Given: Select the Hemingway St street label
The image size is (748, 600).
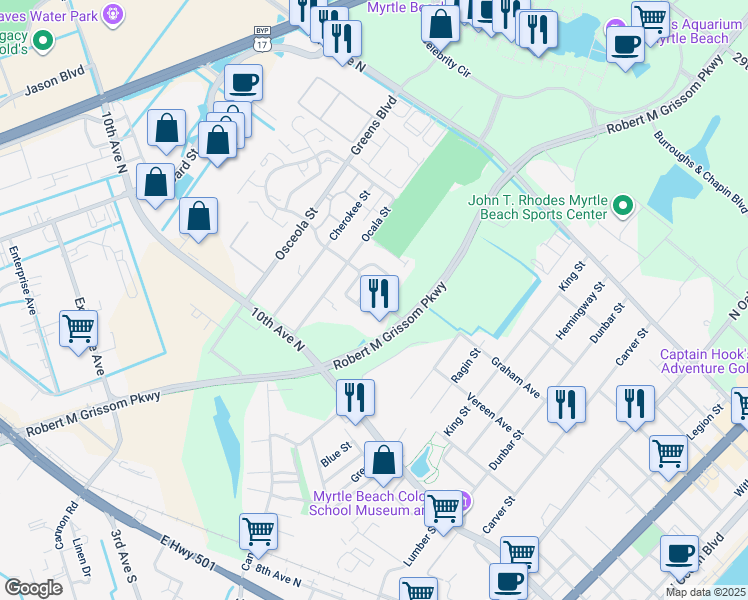Looking at the screenshot, I should pos(580,310).
